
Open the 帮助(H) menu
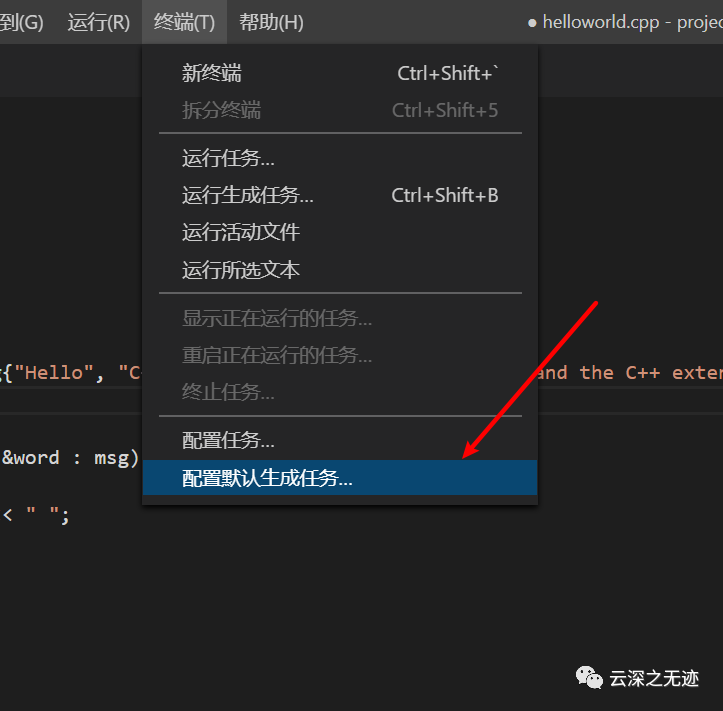pos(271,22)
